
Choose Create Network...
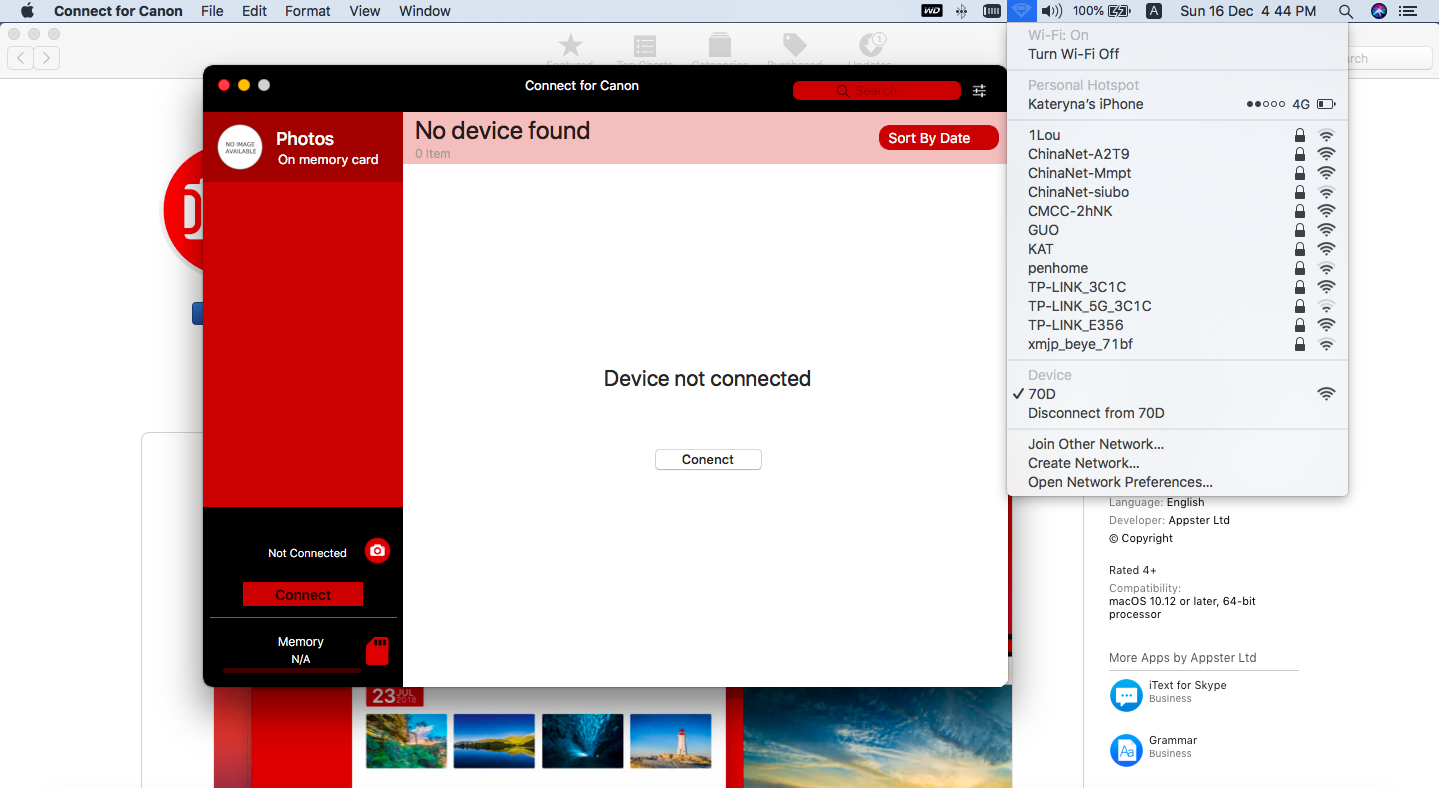coord(1177,463)
